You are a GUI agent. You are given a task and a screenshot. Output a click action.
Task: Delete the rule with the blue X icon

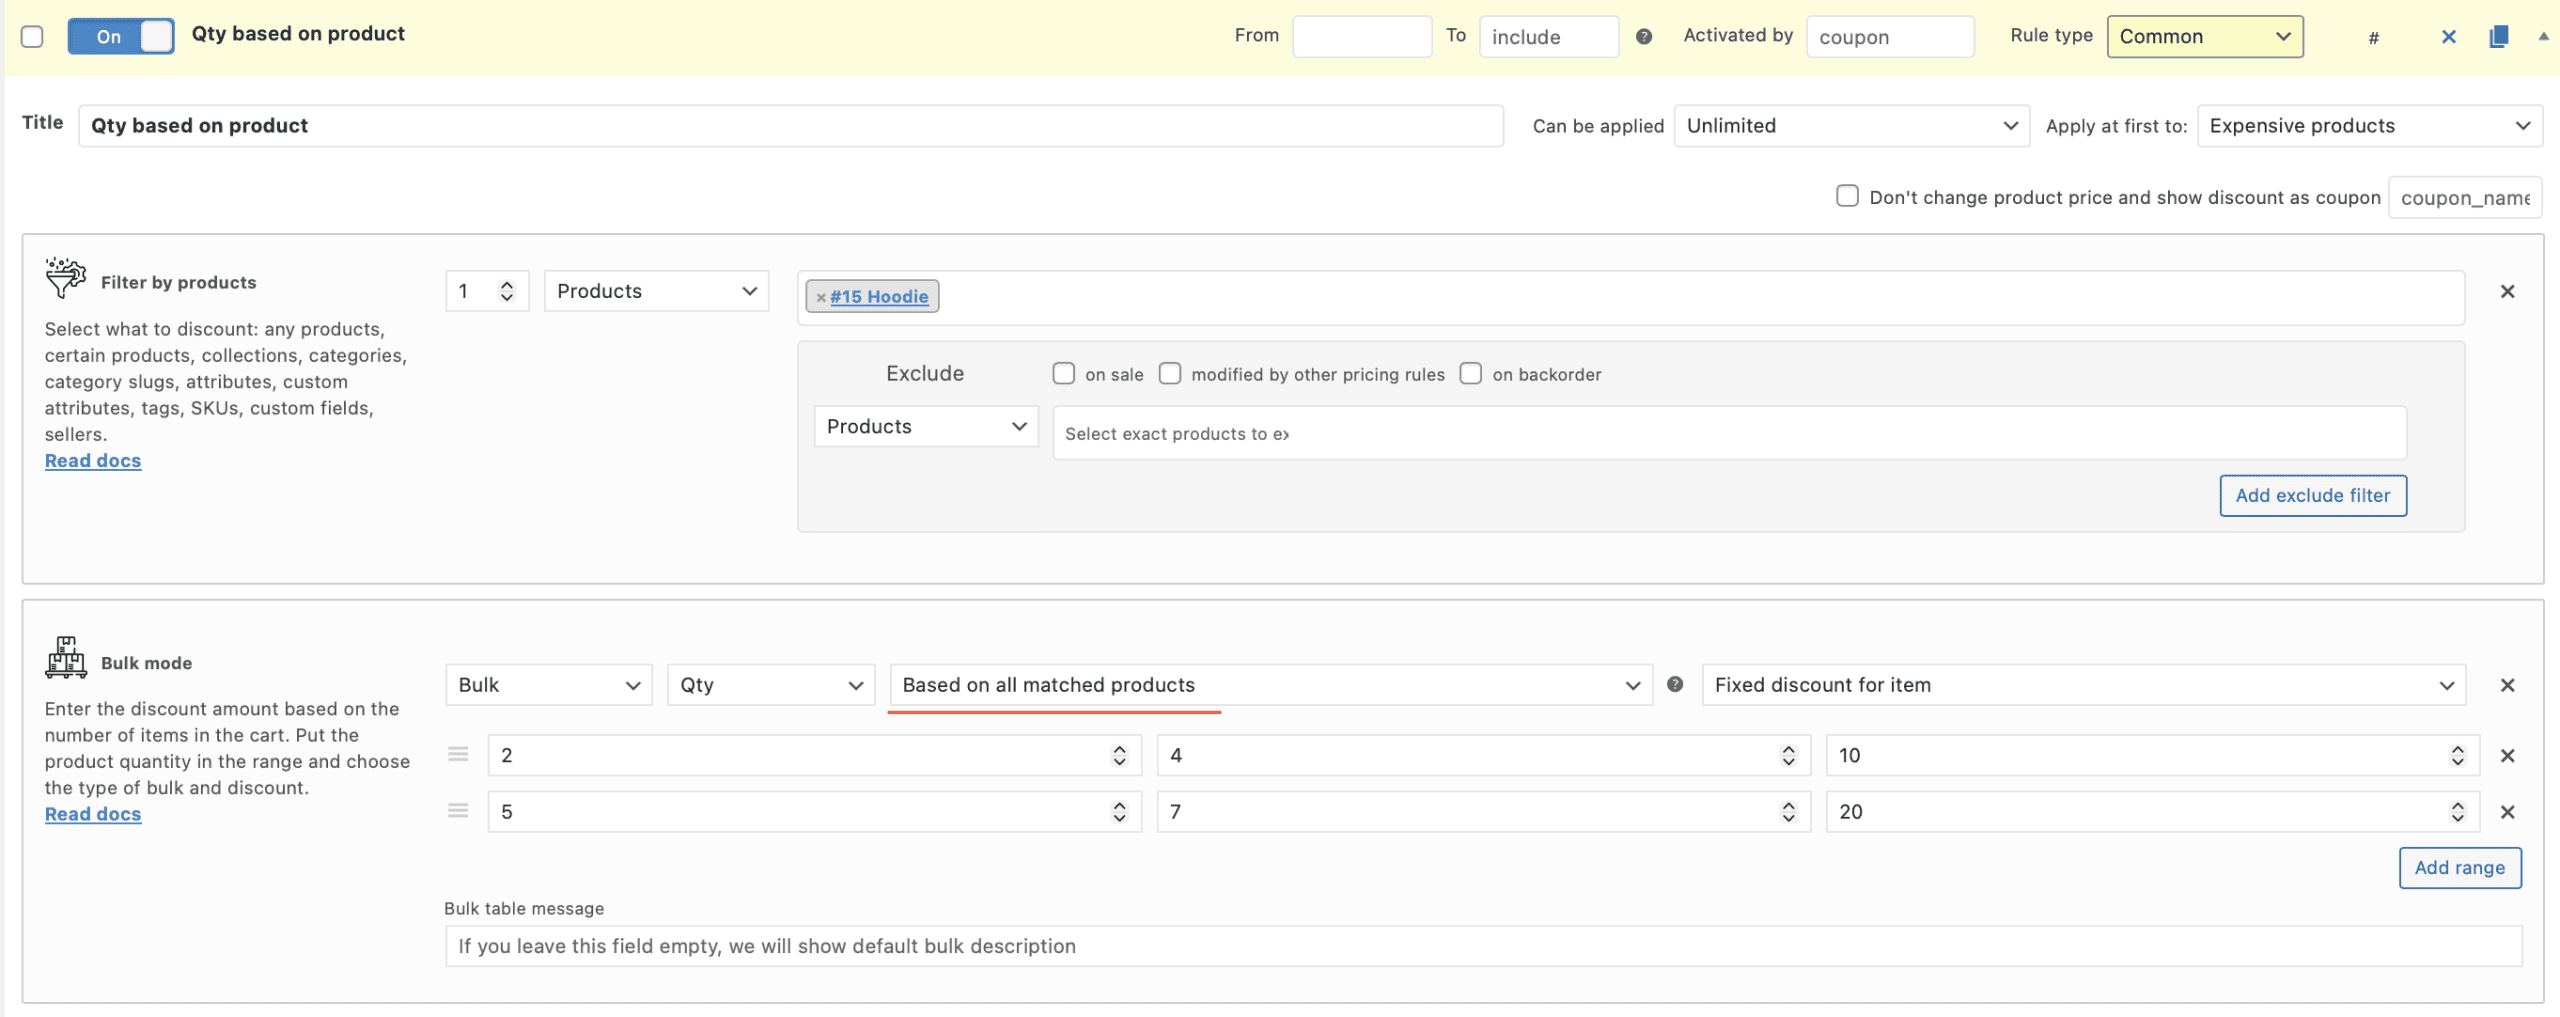2448,37
